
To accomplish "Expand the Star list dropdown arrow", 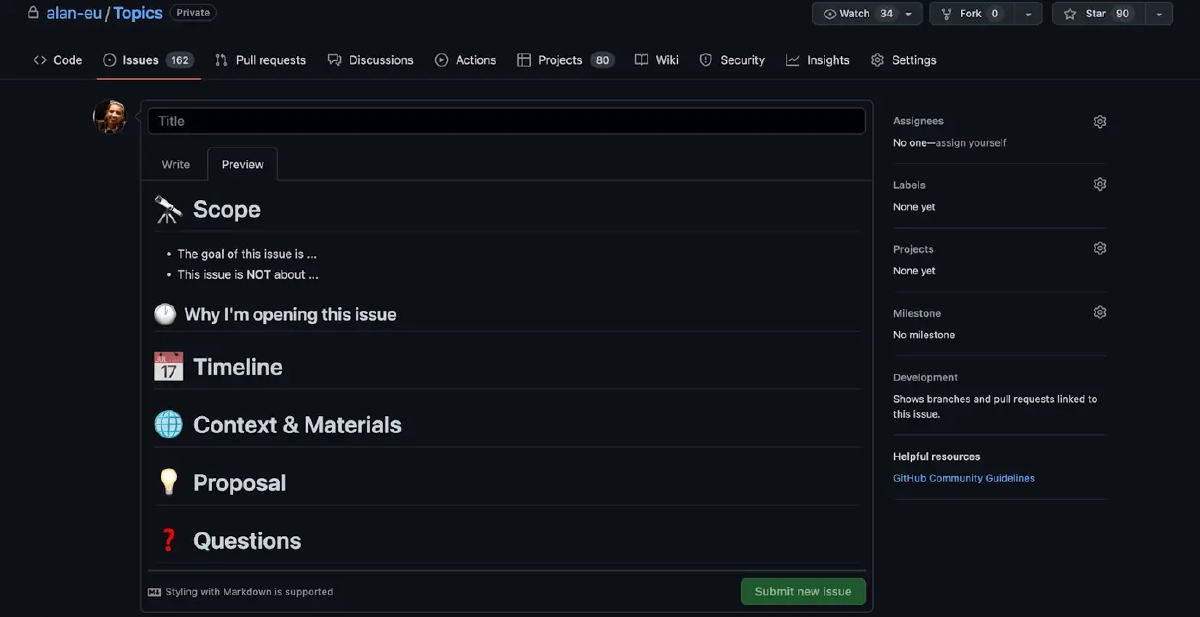I will click(1157, 14).
